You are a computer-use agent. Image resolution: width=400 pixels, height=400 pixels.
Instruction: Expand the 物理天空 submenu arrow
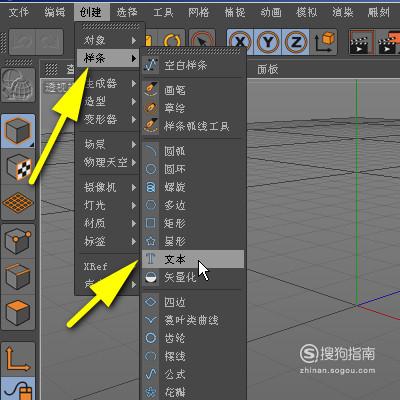tap(134, 162)
